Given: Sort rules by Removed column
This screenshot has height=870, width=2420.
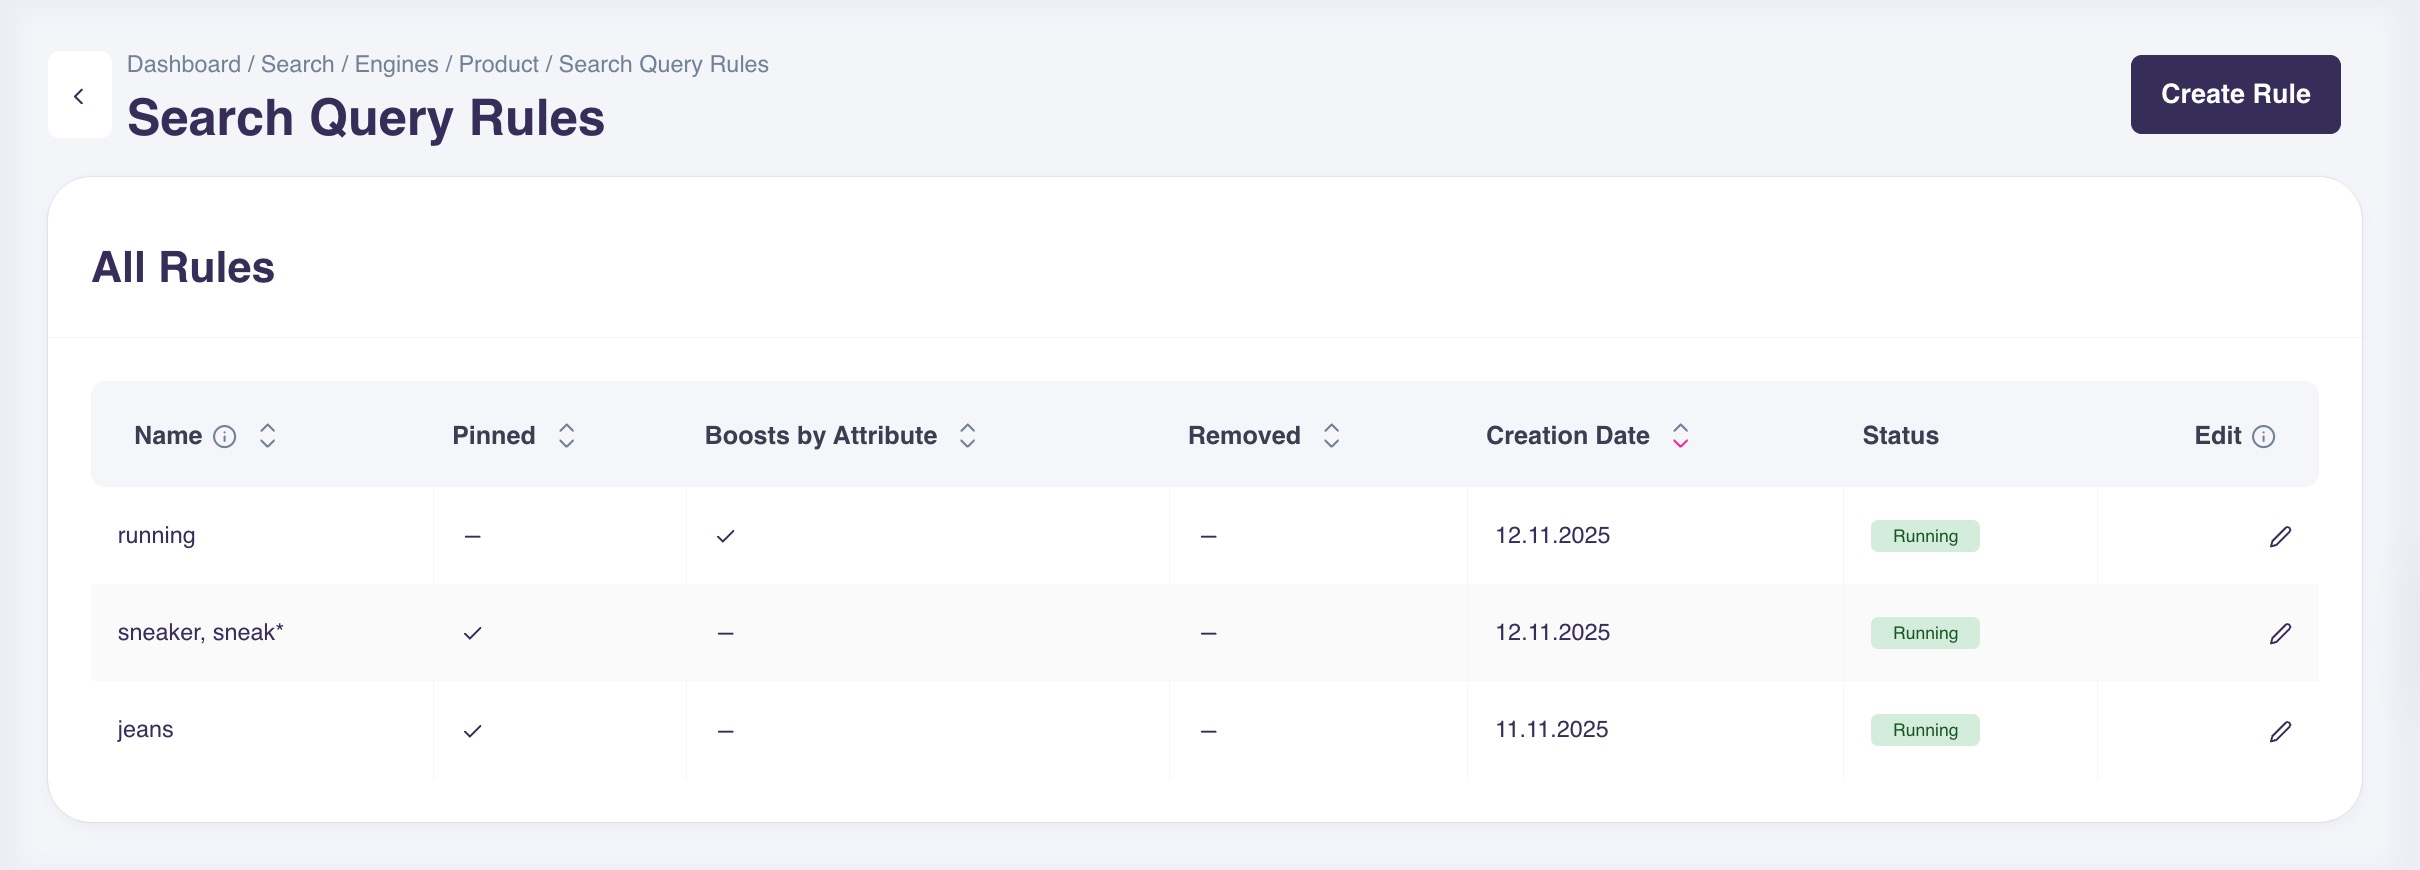Looking at the screenshot, I should pos(1331,436).
